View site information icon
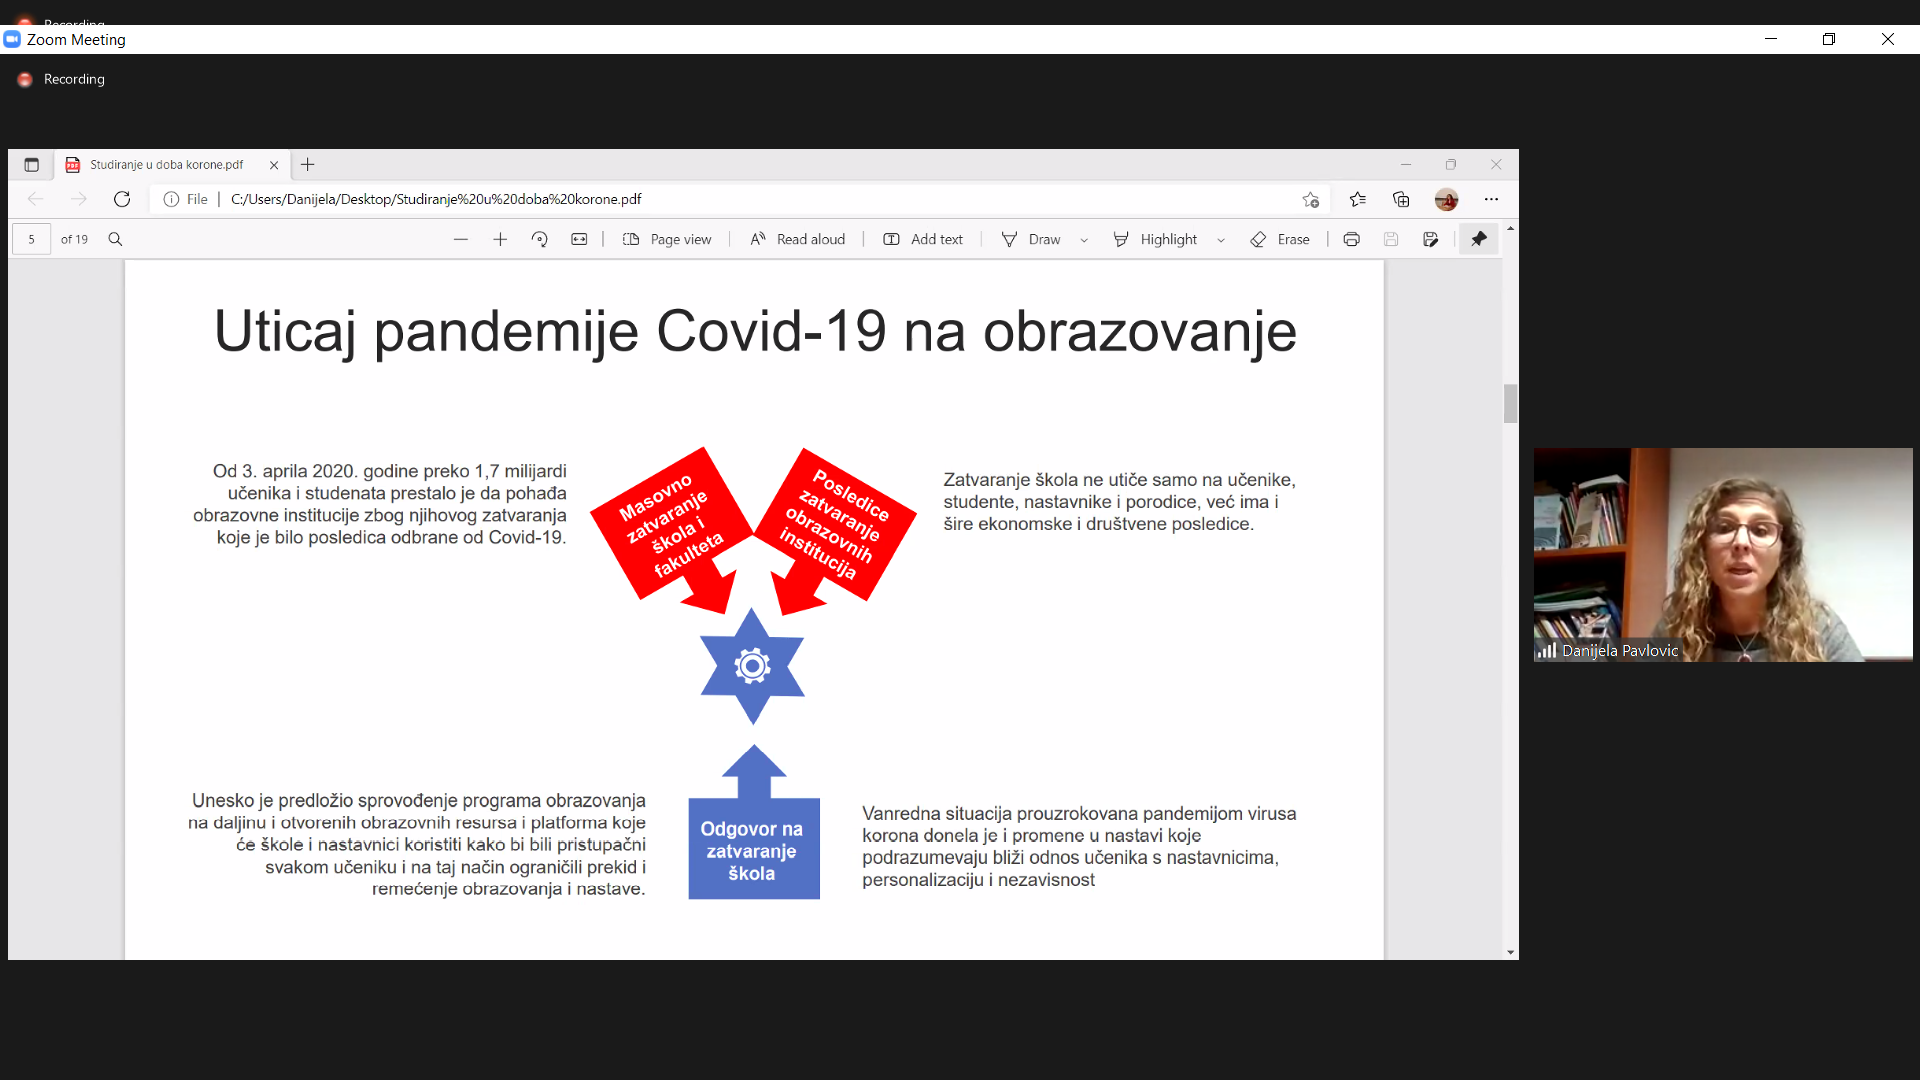The image size is (1920, 1080). click(x=171, y=199)
